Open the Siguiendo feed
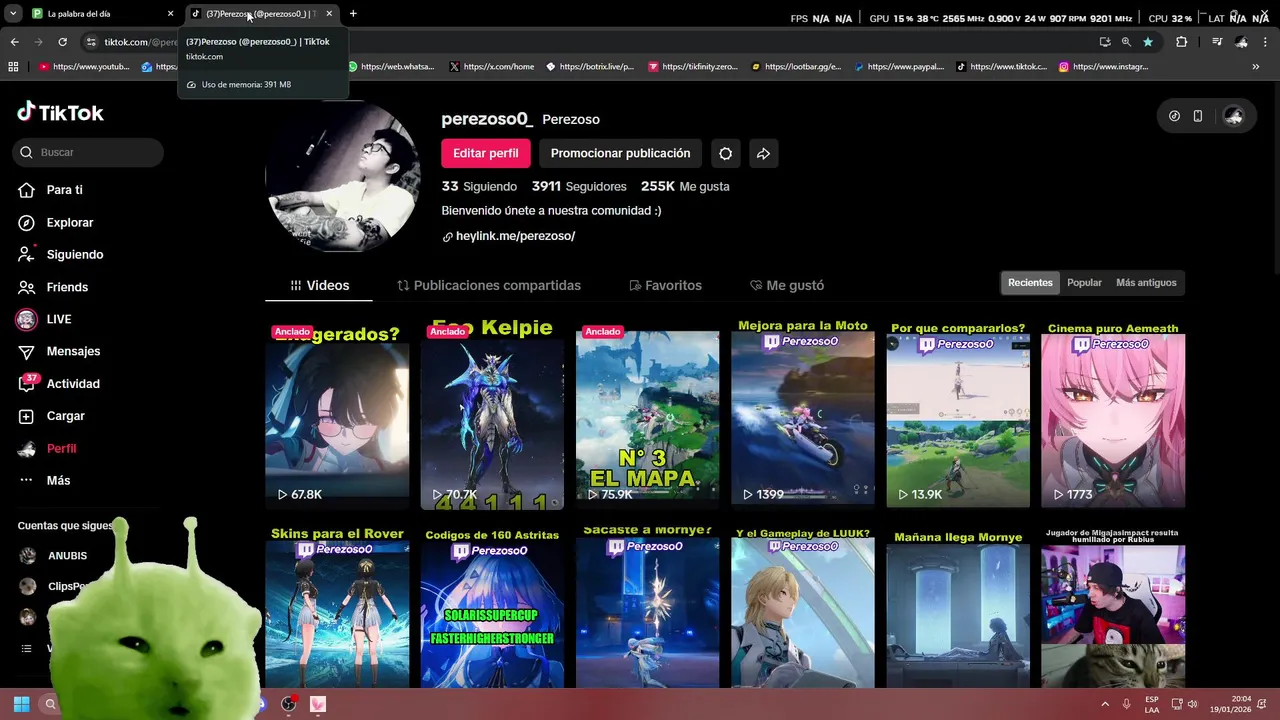The width and height of the screenshot is (1280, 720). tap(74, 254)
